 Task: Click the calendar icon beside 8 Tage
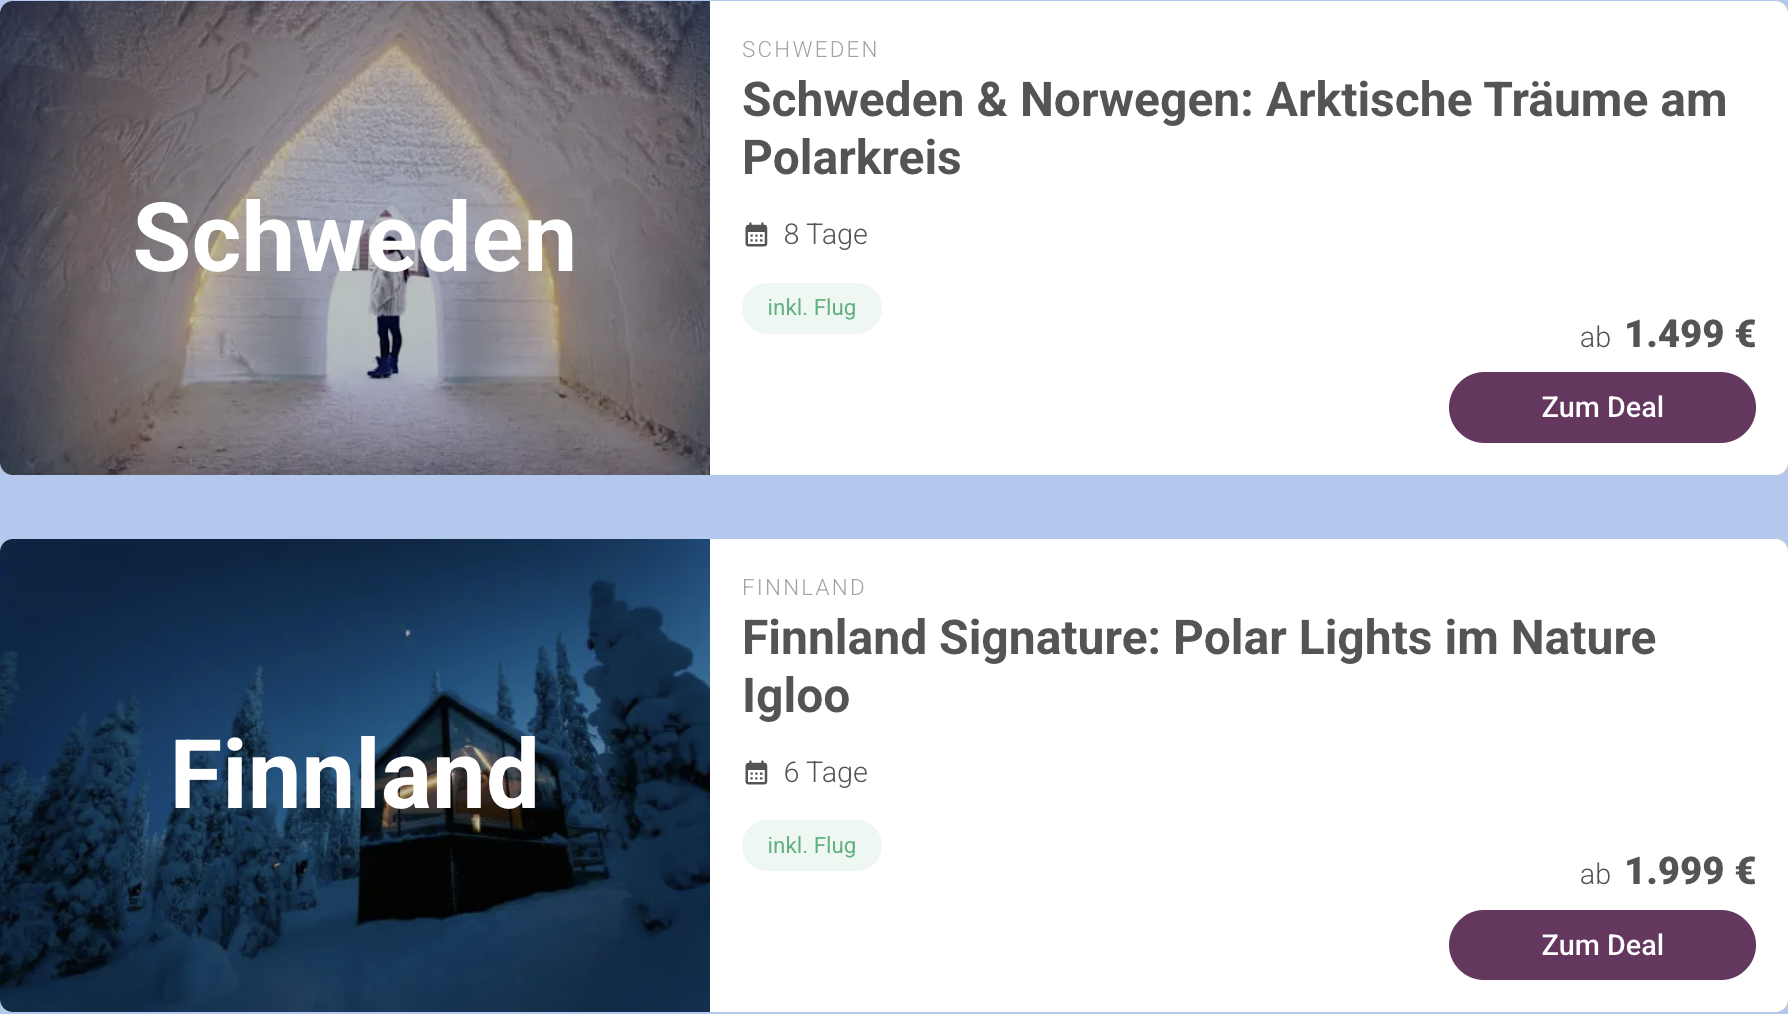pyautogui.click(x=757, y=234)
